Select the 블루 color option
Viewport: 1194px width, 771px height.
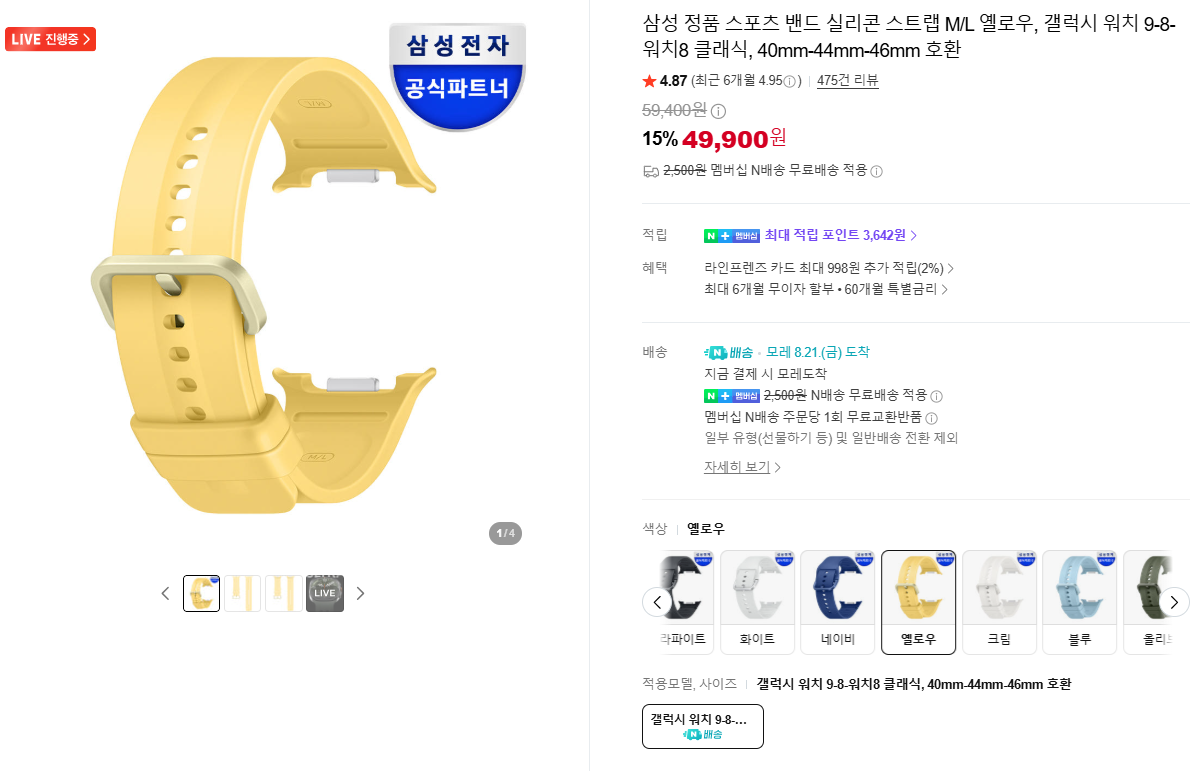pos(1079,602)
